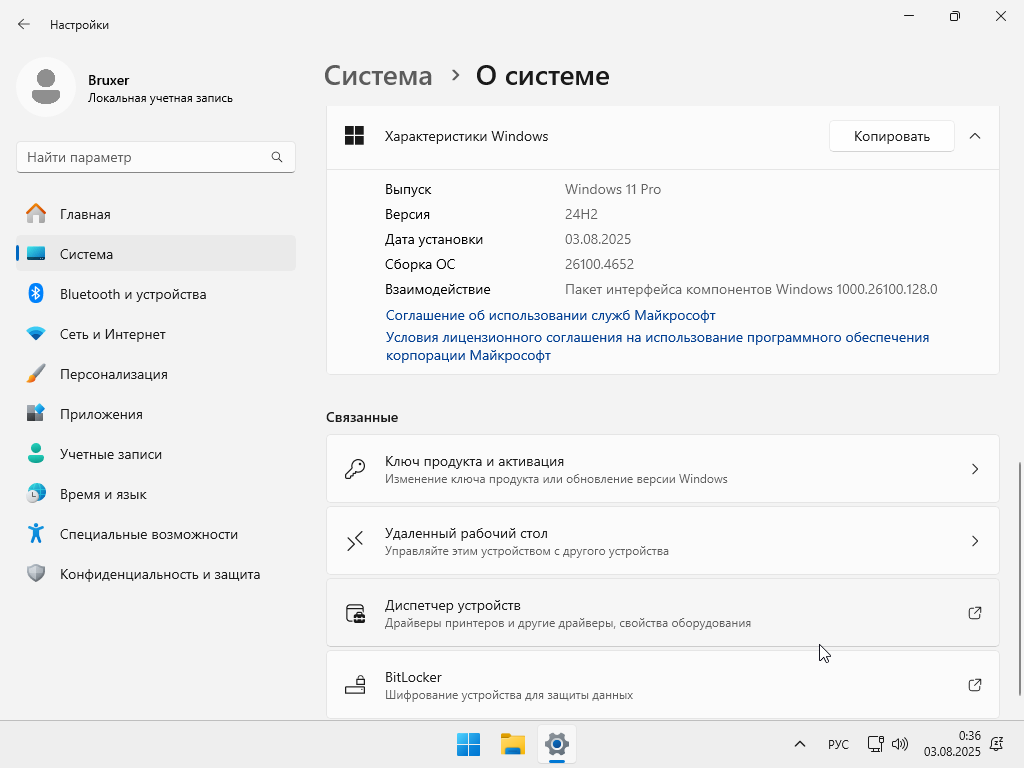The image size is (1024, 768).
Task: Open Время и язык settings page
Action: tap(156, 494)
